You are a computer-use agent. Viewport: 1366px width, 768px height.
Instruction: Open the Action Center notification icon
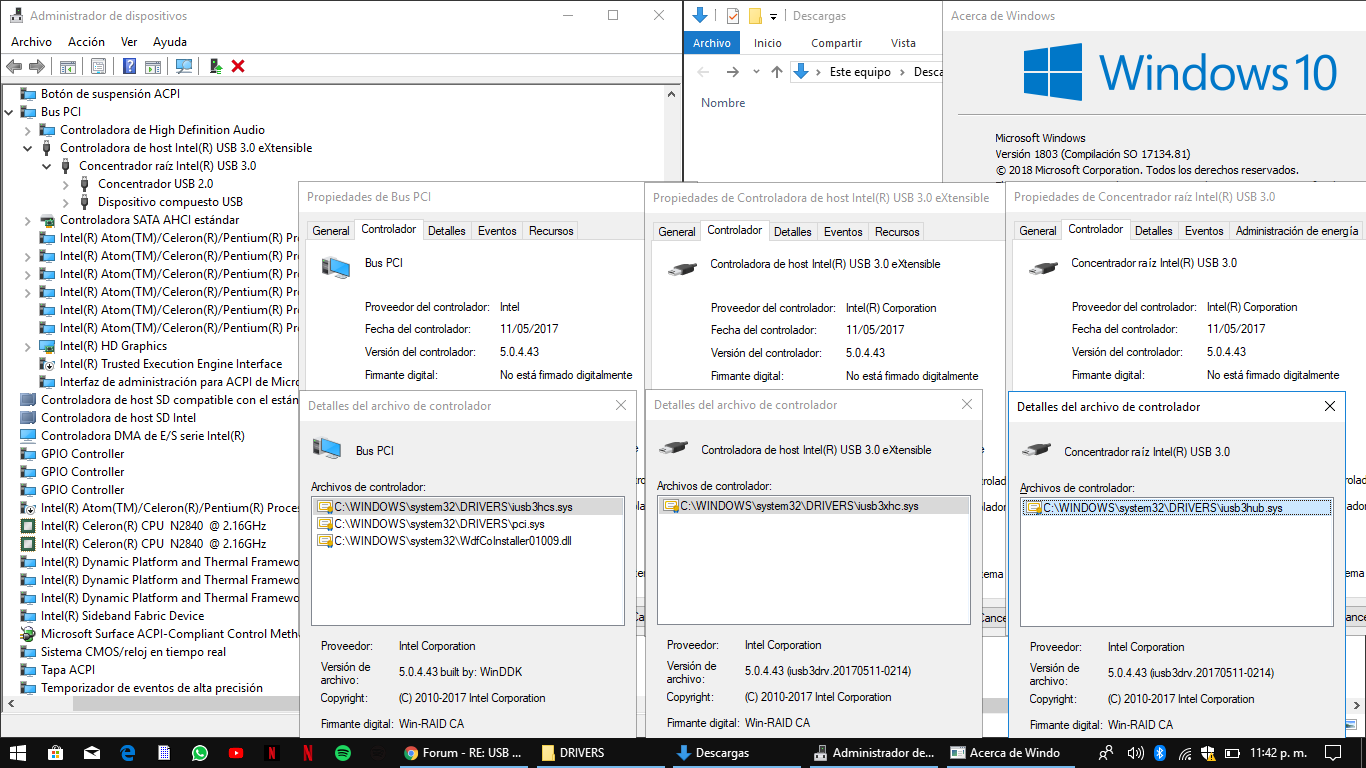tap(1333, 753)
